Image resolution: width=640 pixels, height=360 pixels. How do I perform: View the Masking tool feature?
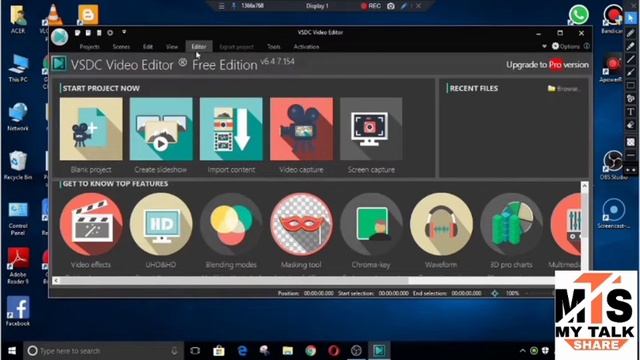coord(301,224)
